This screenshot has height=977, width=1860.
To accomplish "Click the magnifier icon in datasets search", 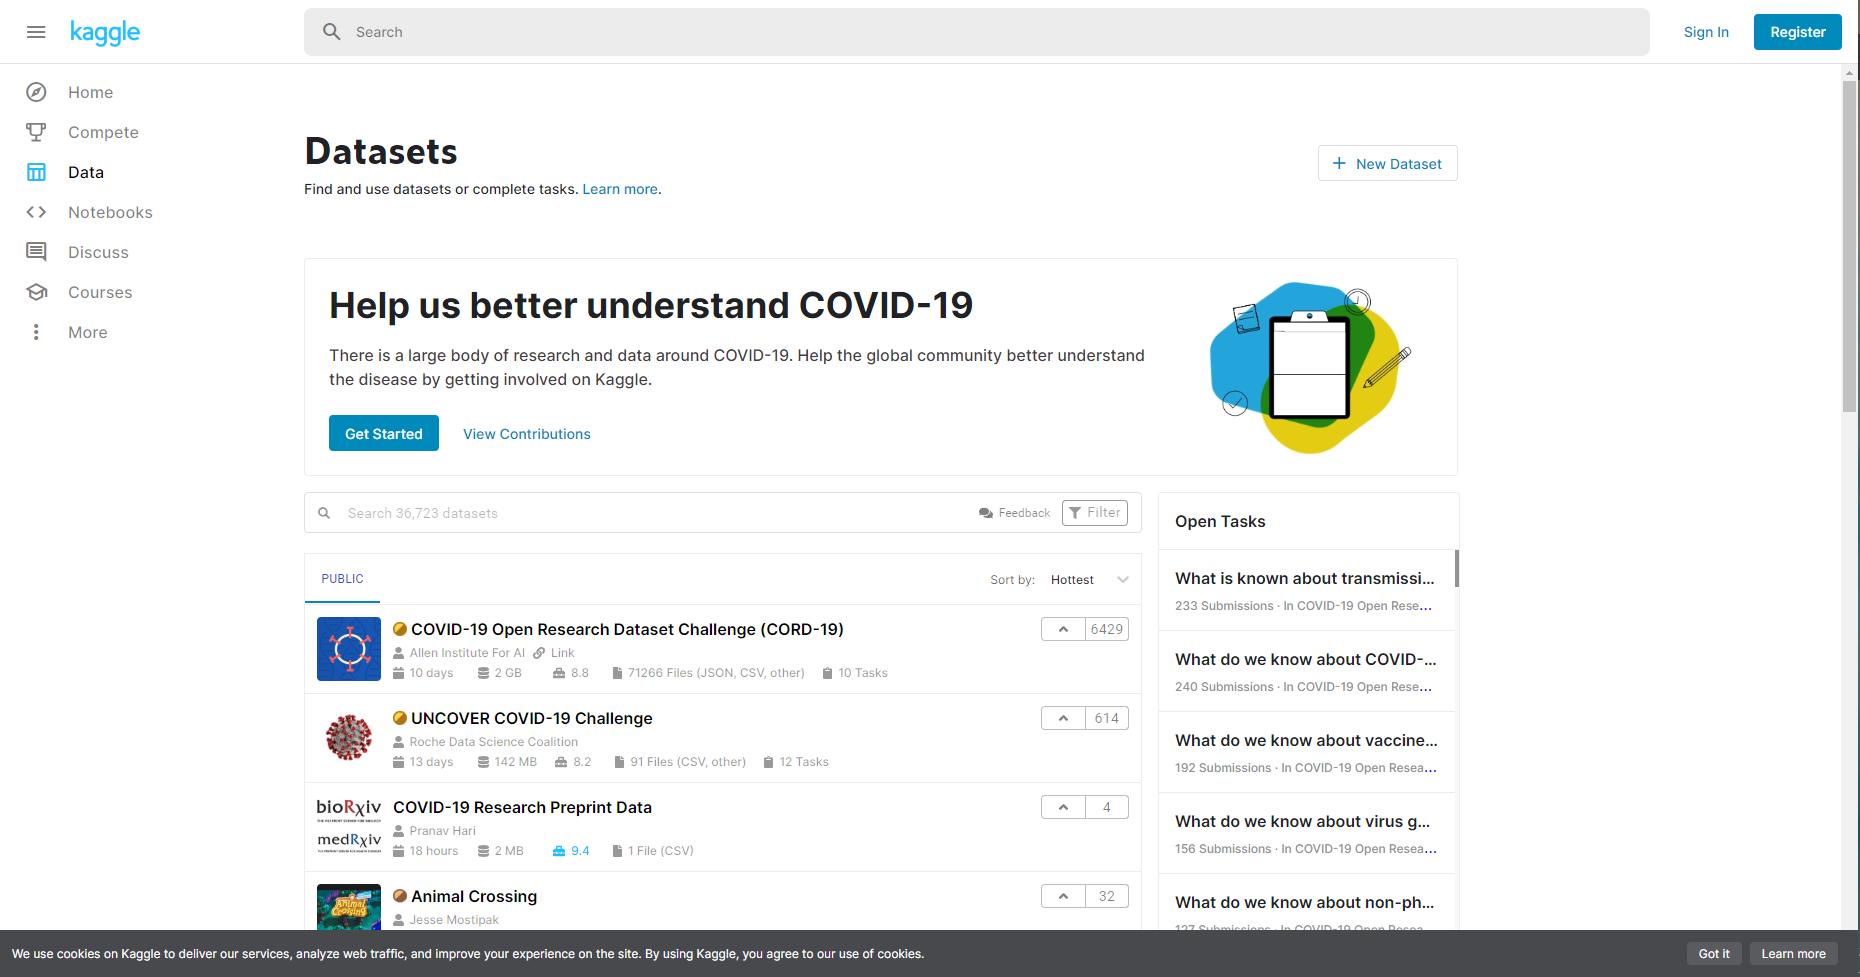I will pyautogui.click(x=324, y=513).
